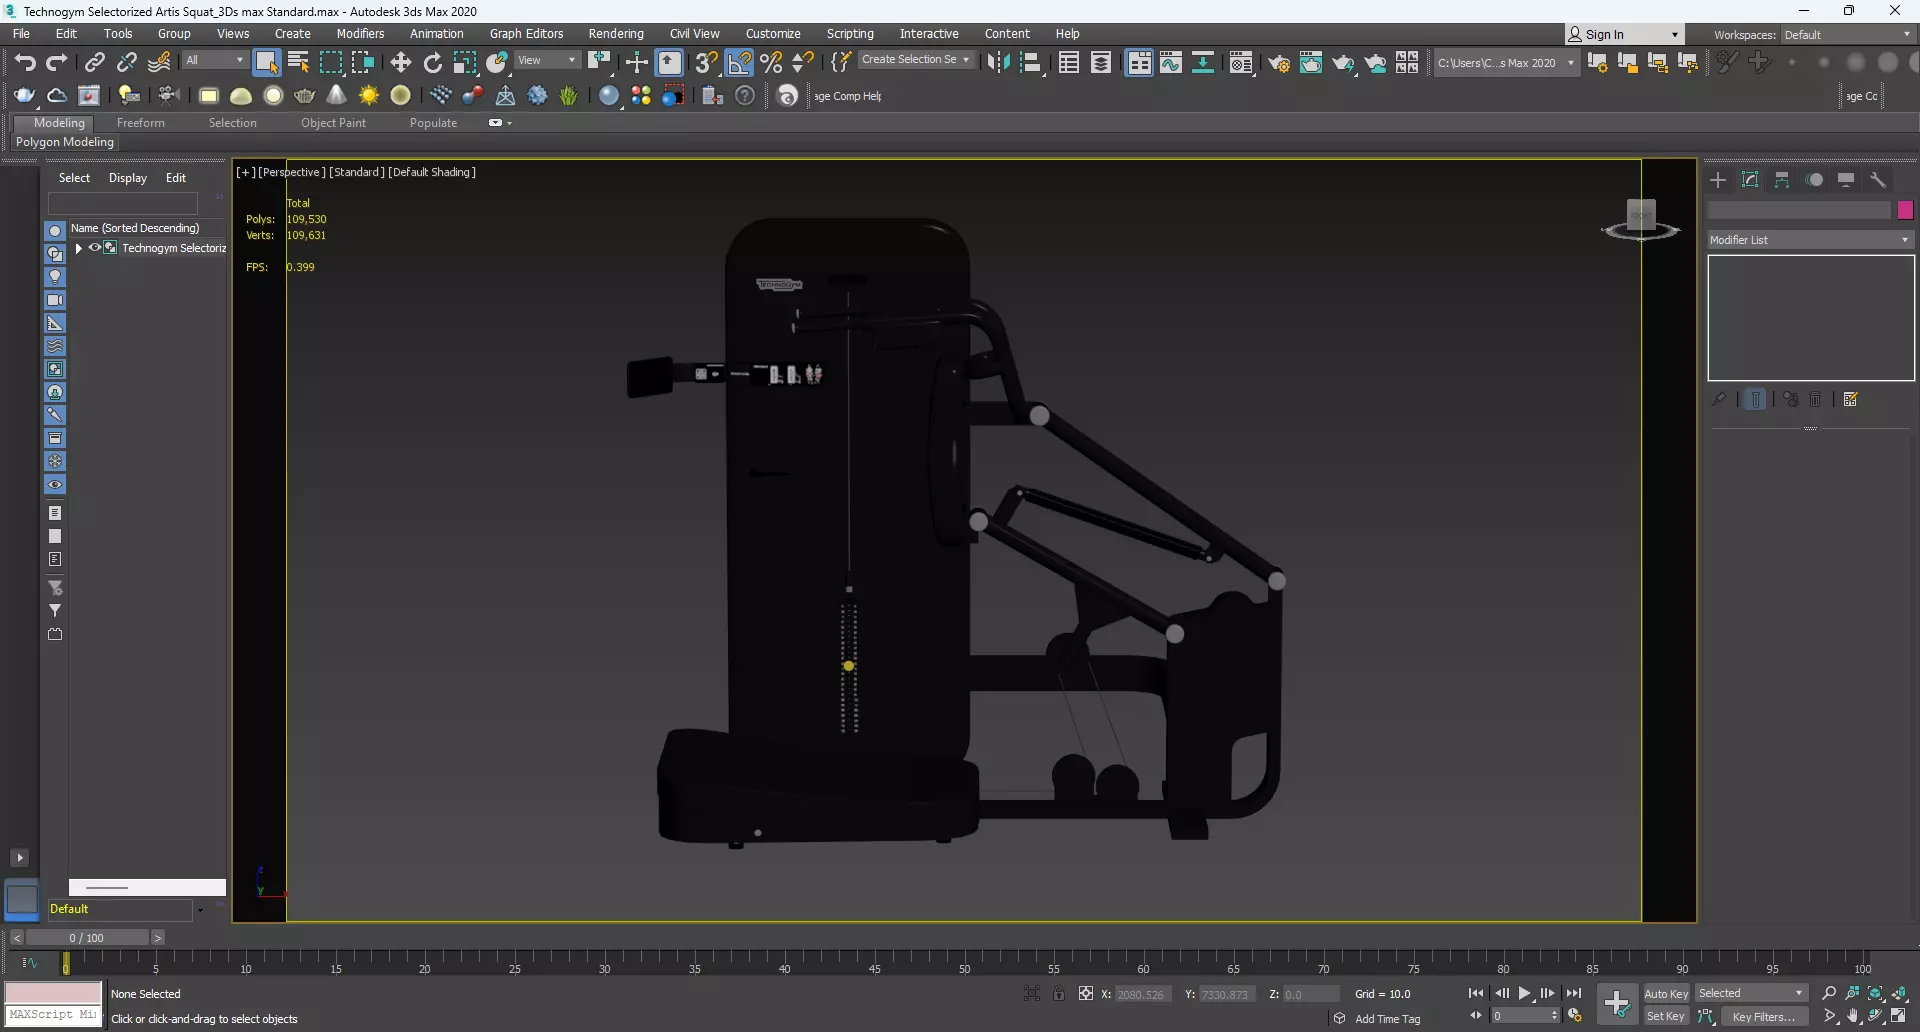Switch to the Motion command panel
1920x1032 pixels.
[1814, 180]
